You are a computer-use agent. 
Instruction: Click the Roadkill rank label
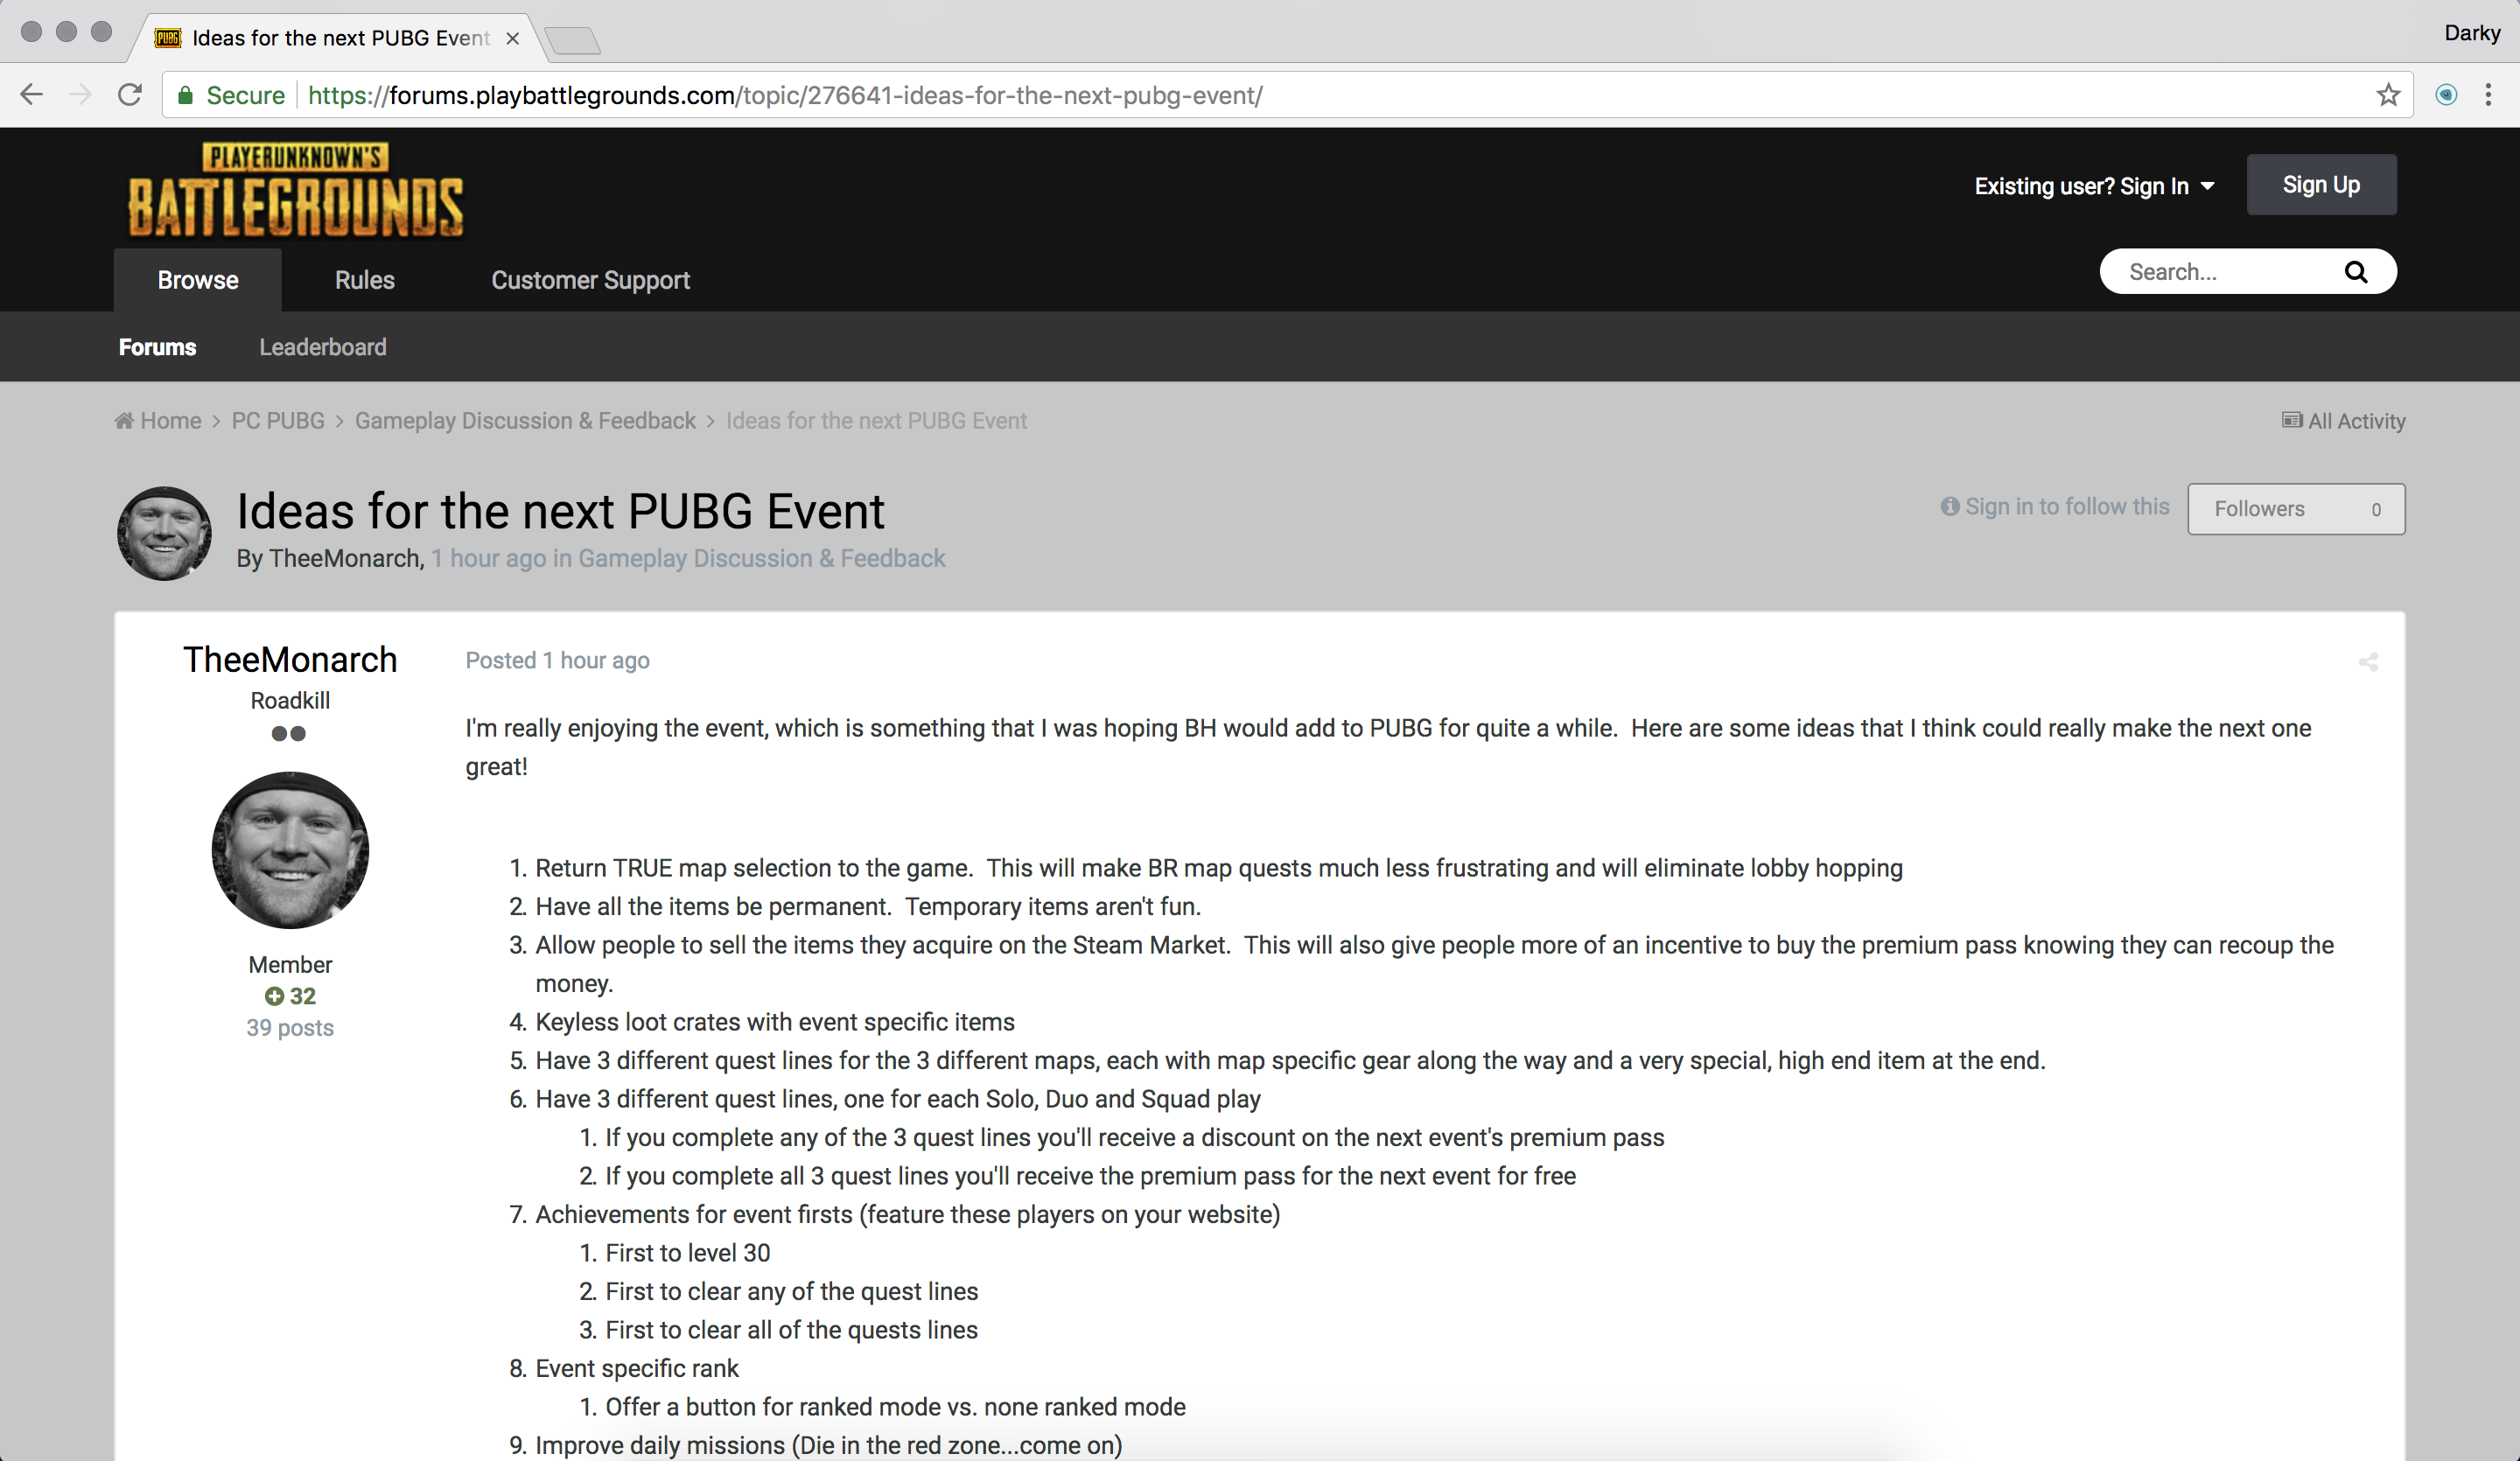[x=290, y=701]
